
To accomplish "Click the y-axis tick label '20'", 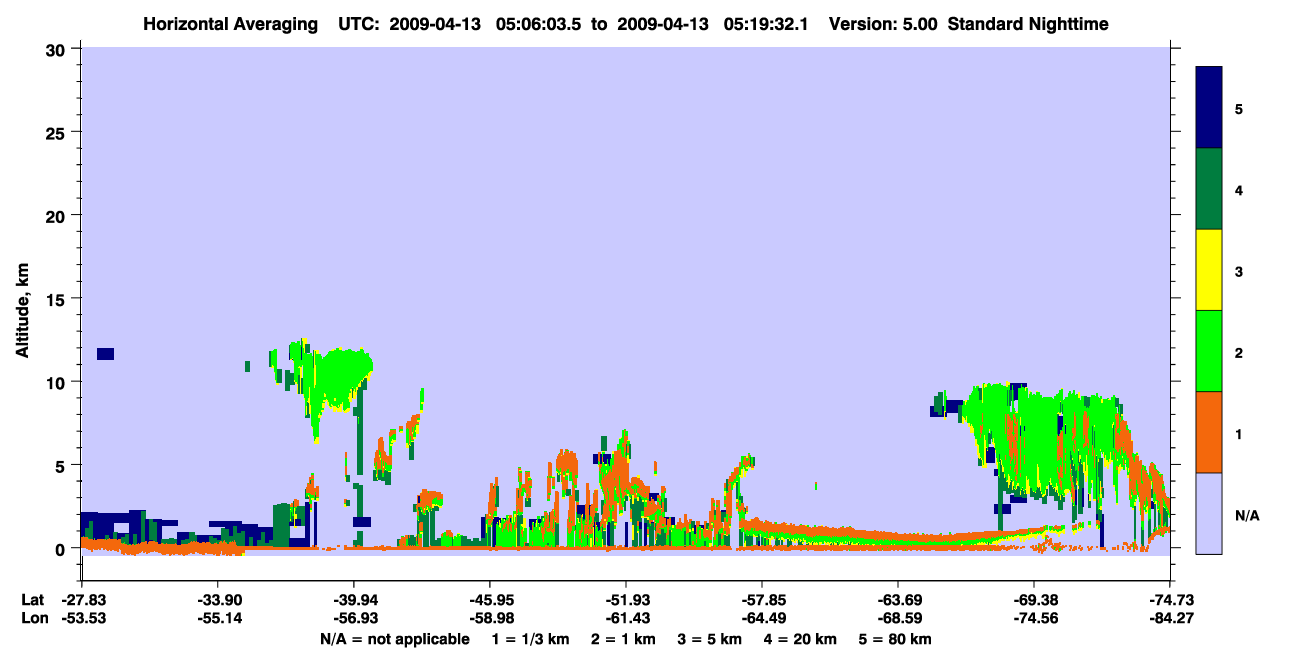I will point(58,215).
